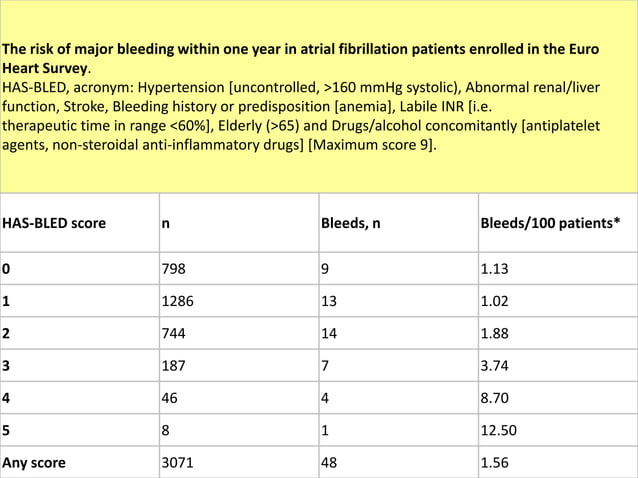Click the bold title about Euro Heart Survey
Viewport: 638px width, 478px height.
coord(300,59)
